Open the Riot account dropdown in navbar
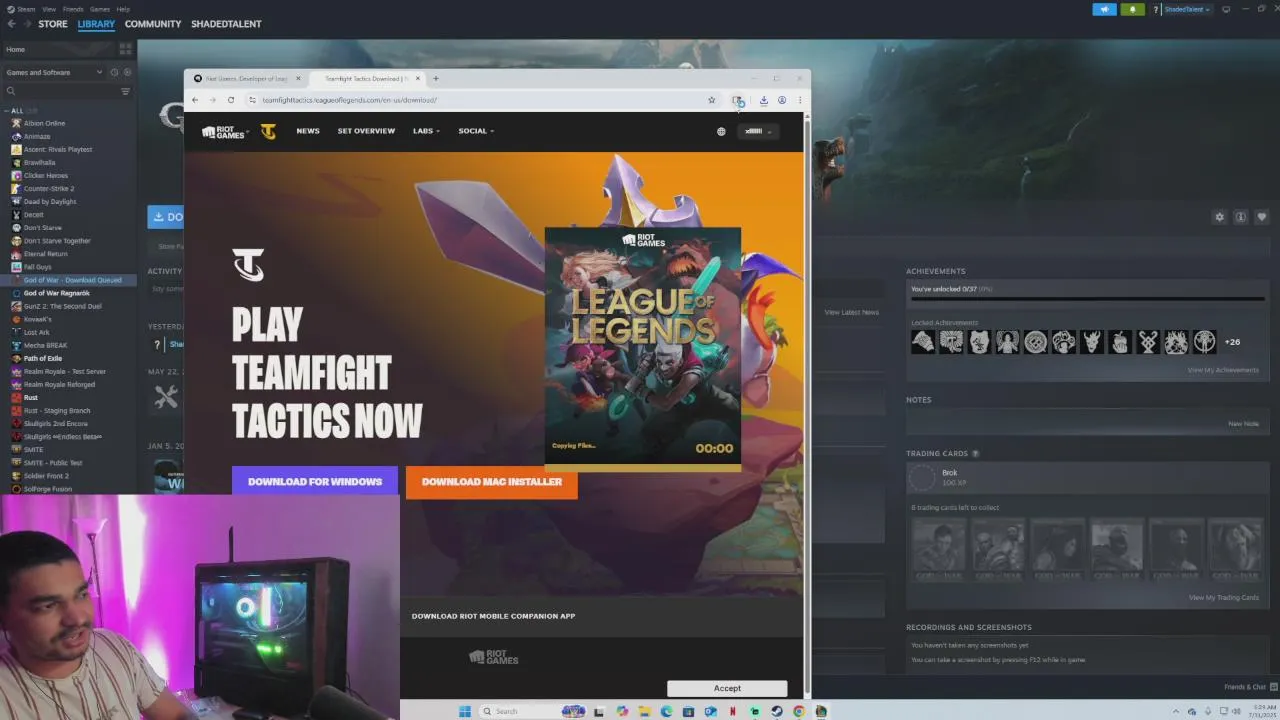The height and width of the screenshot is (720, 1280). pyautogui.click(x=757, y=131)
